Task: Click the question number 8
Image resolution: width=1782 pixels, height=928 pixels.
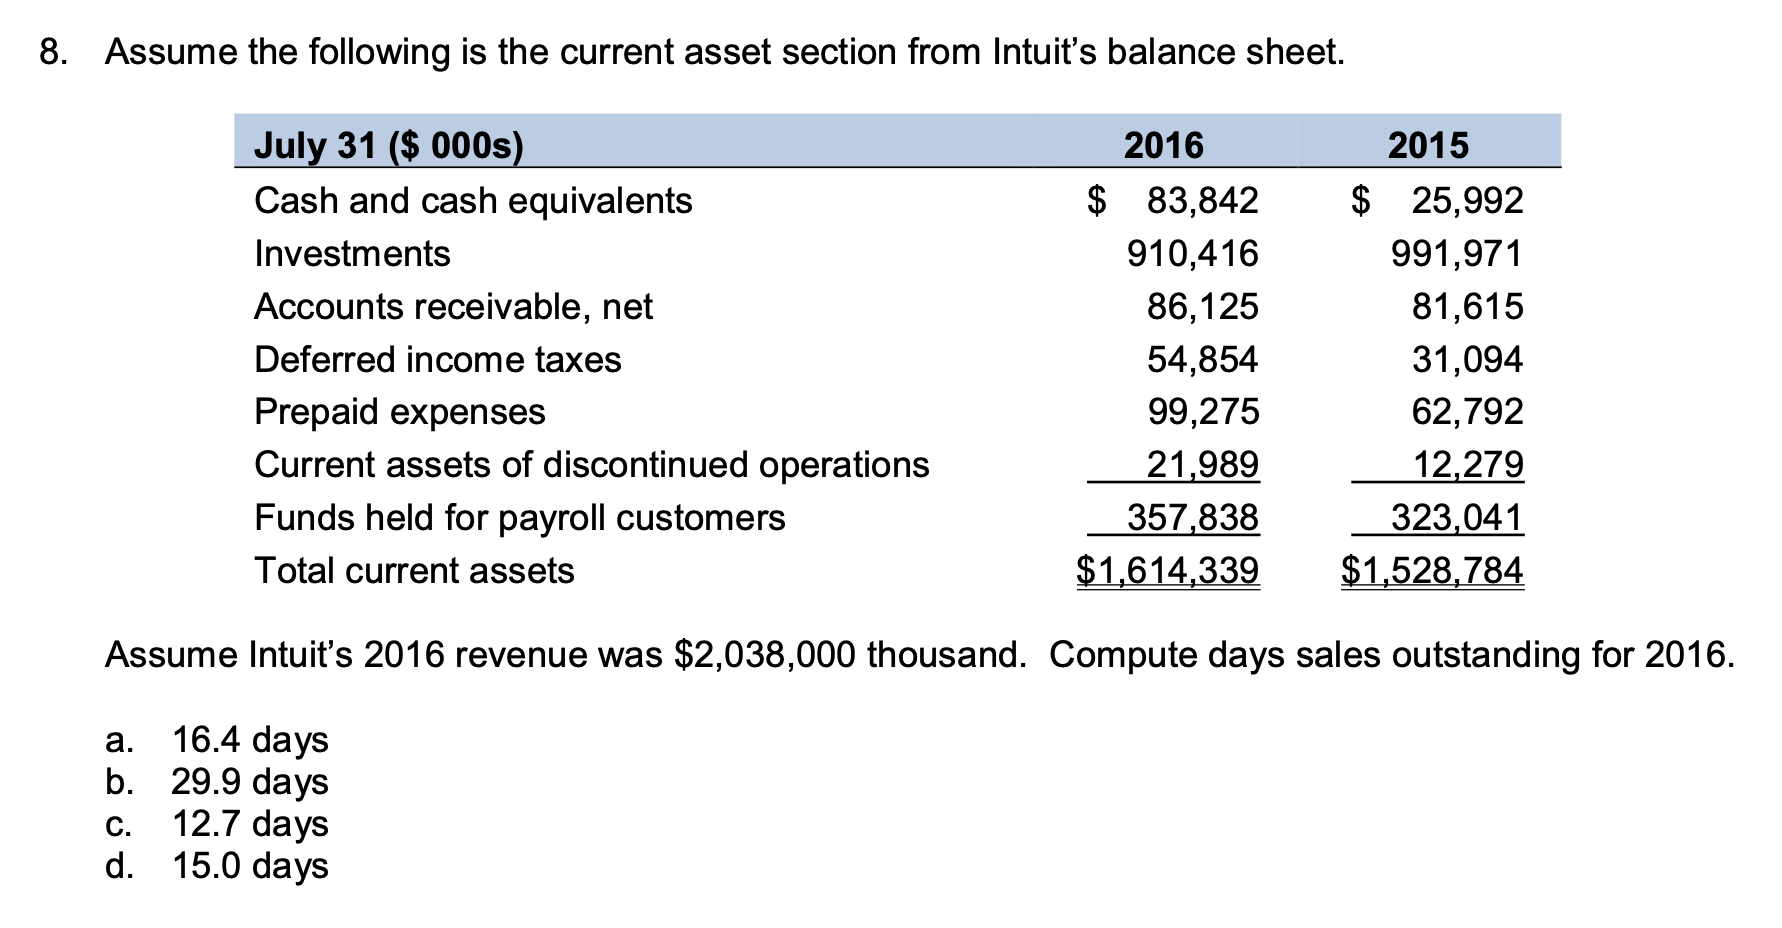Action: [54, 52]
